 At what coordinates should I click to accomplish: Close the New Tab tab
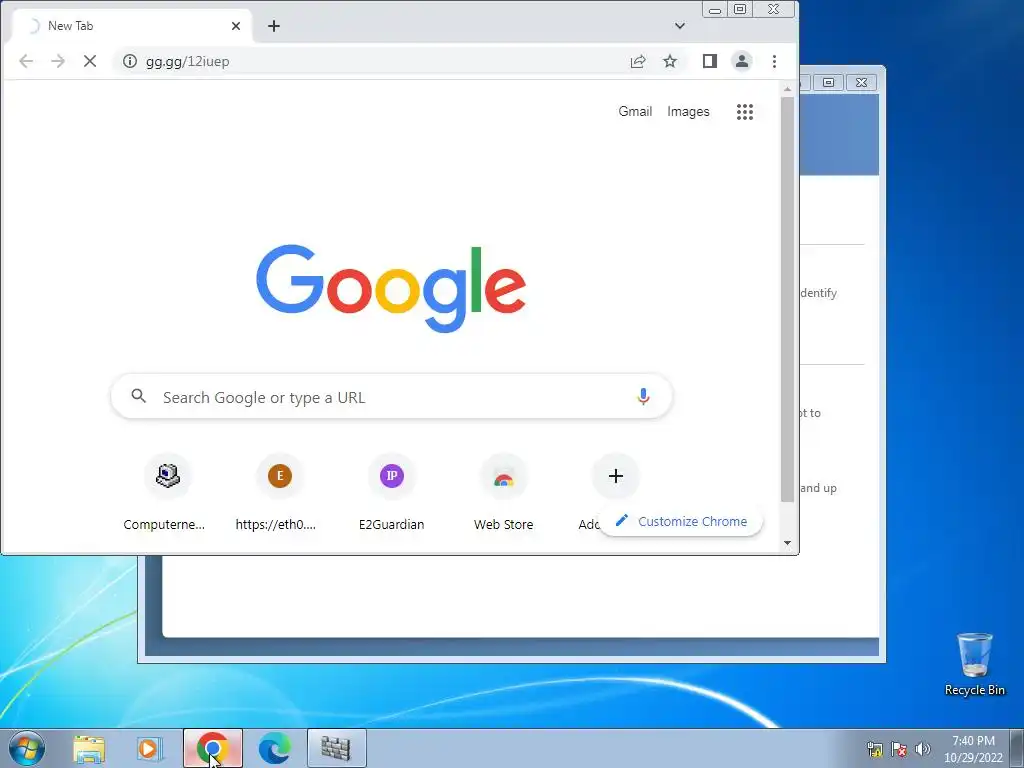click(236, 26)
